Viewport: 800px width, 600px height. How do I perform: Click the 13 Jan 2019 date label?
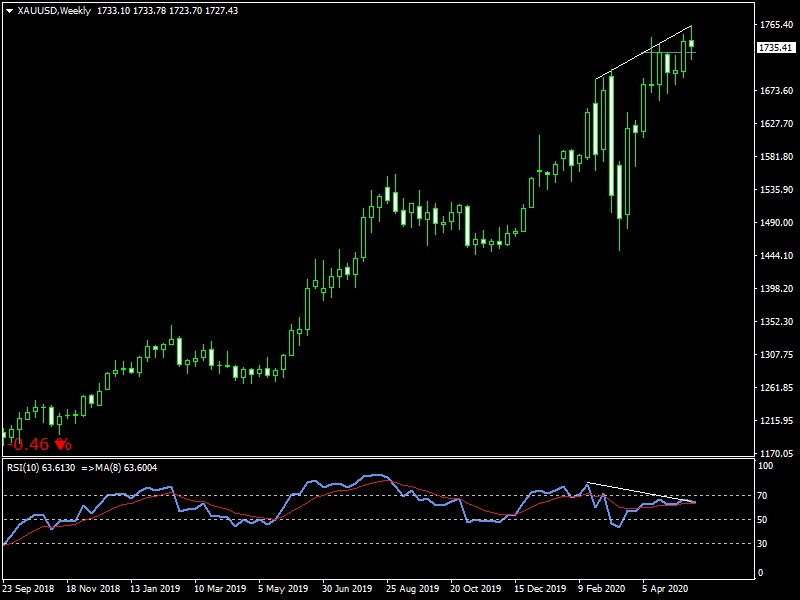tap(155, 589)
